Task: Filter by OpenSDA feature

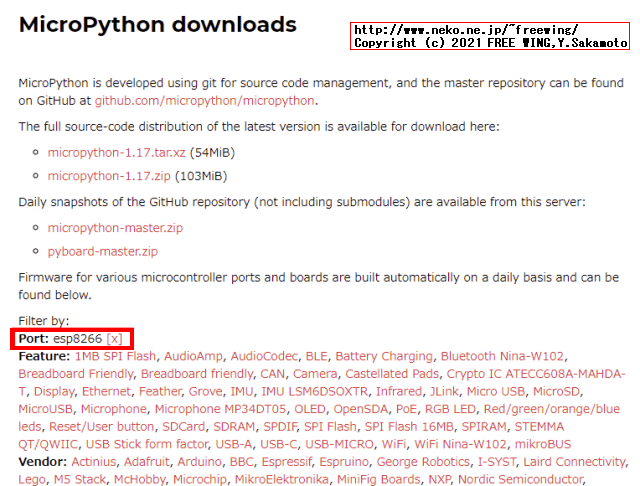Action: pyautogui.click(x=360, y=409)
